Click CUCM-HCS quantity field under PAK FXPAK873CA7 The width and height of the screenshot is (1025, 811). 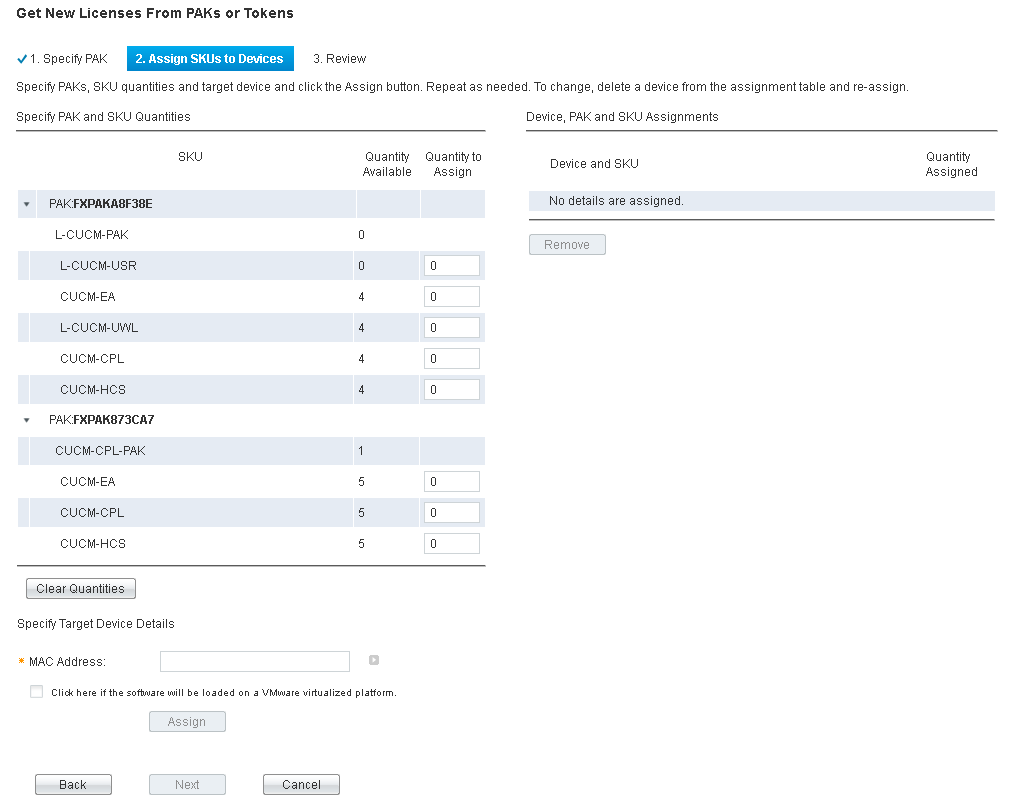(x=451, y=543)
